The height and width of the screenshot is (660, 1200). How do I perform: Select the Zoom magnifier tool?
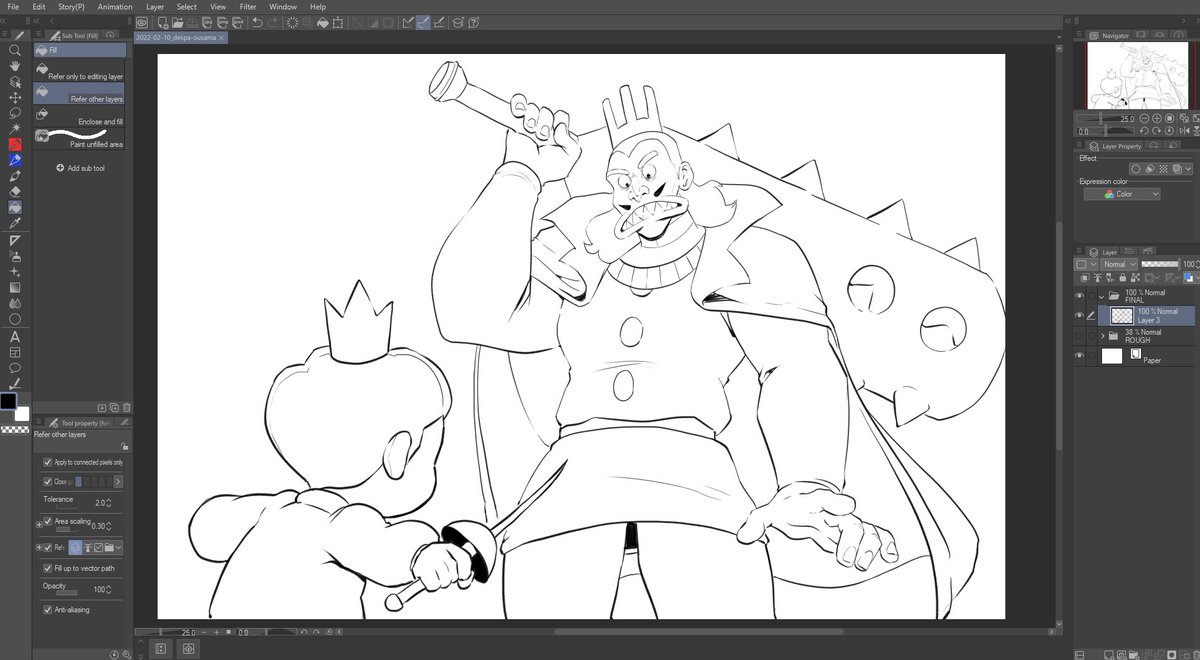[x=15, y=49]
